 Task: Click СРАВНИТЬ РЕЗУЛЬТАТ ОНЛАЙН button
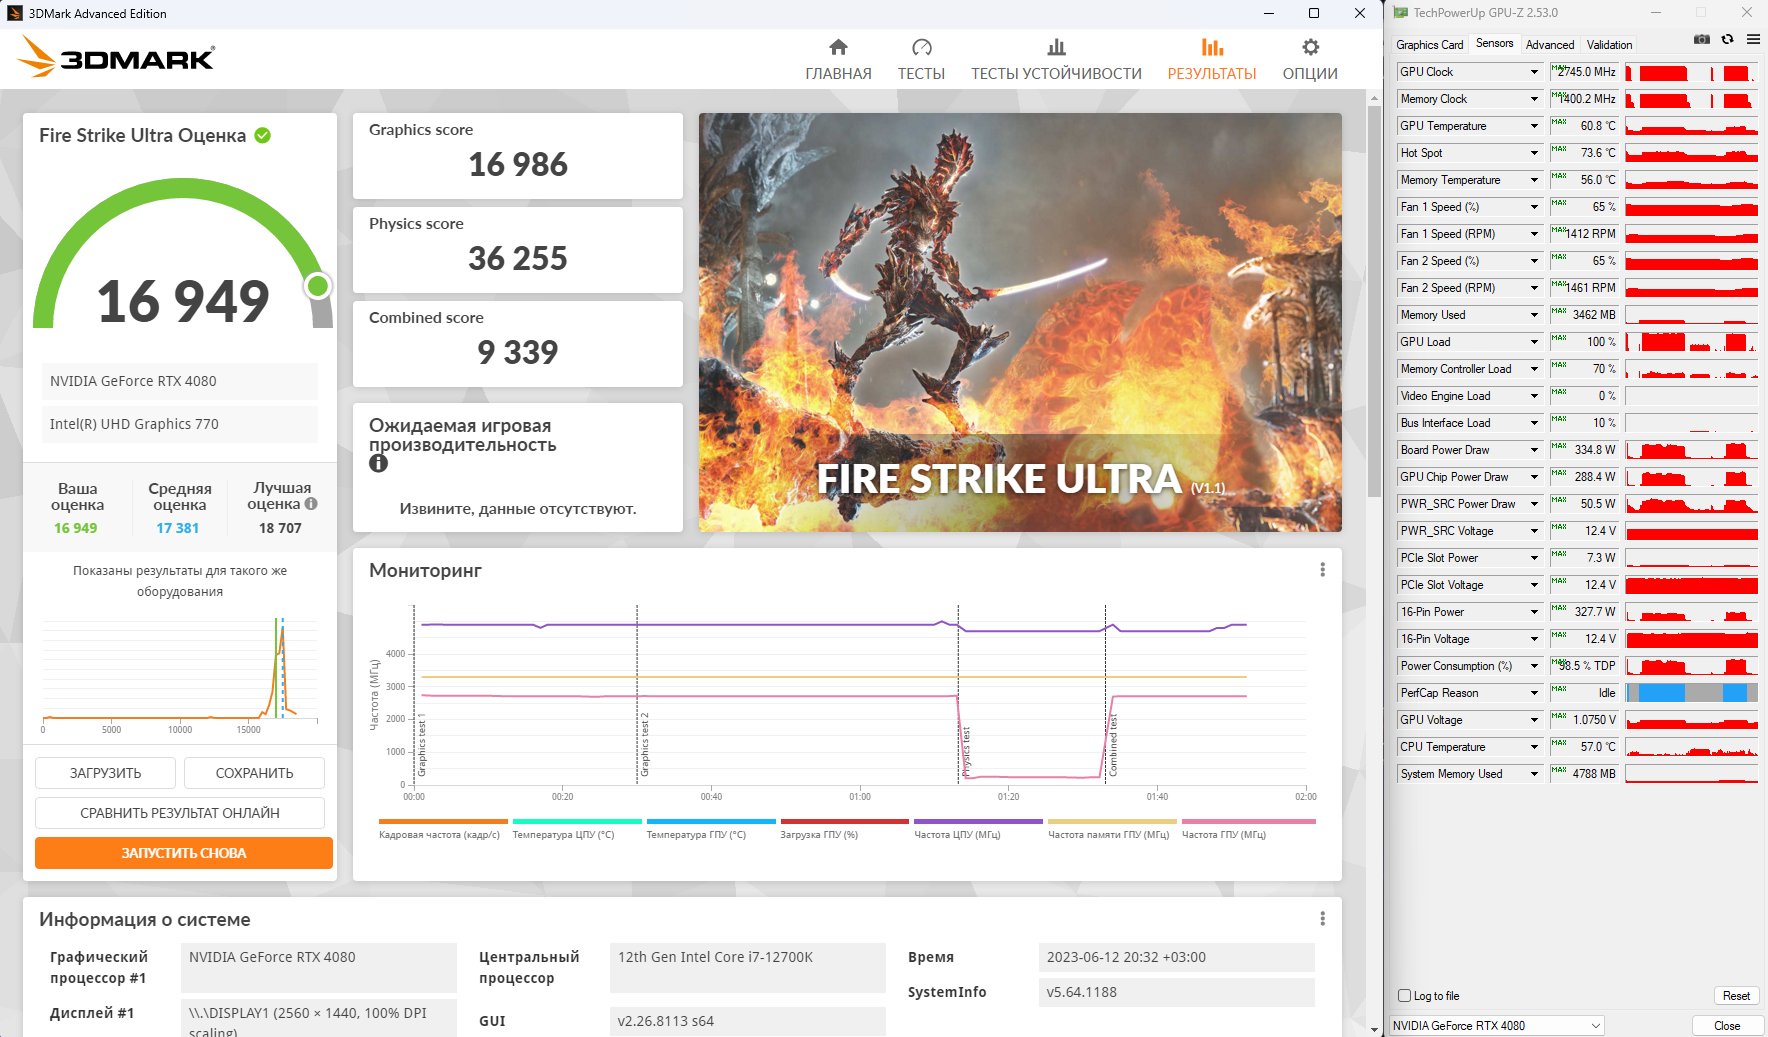180,813
